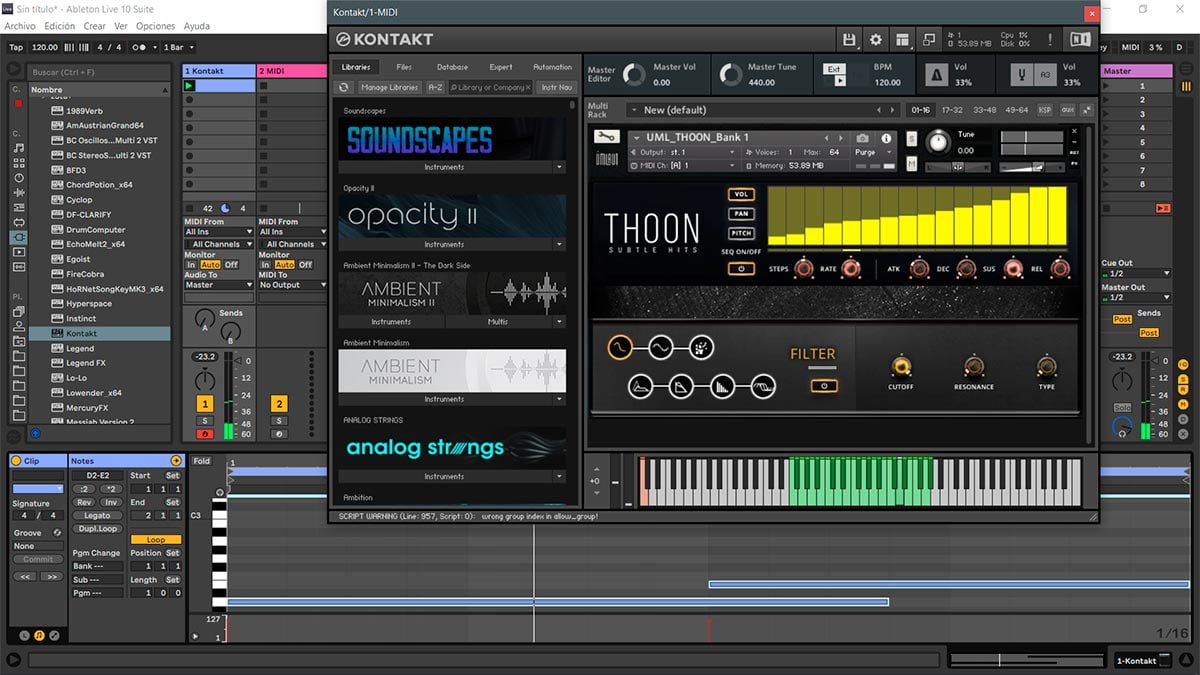This screenshot has height=675, width=1200.
Task: Switch to Kontakt Files tab
Action: [404, 67]
